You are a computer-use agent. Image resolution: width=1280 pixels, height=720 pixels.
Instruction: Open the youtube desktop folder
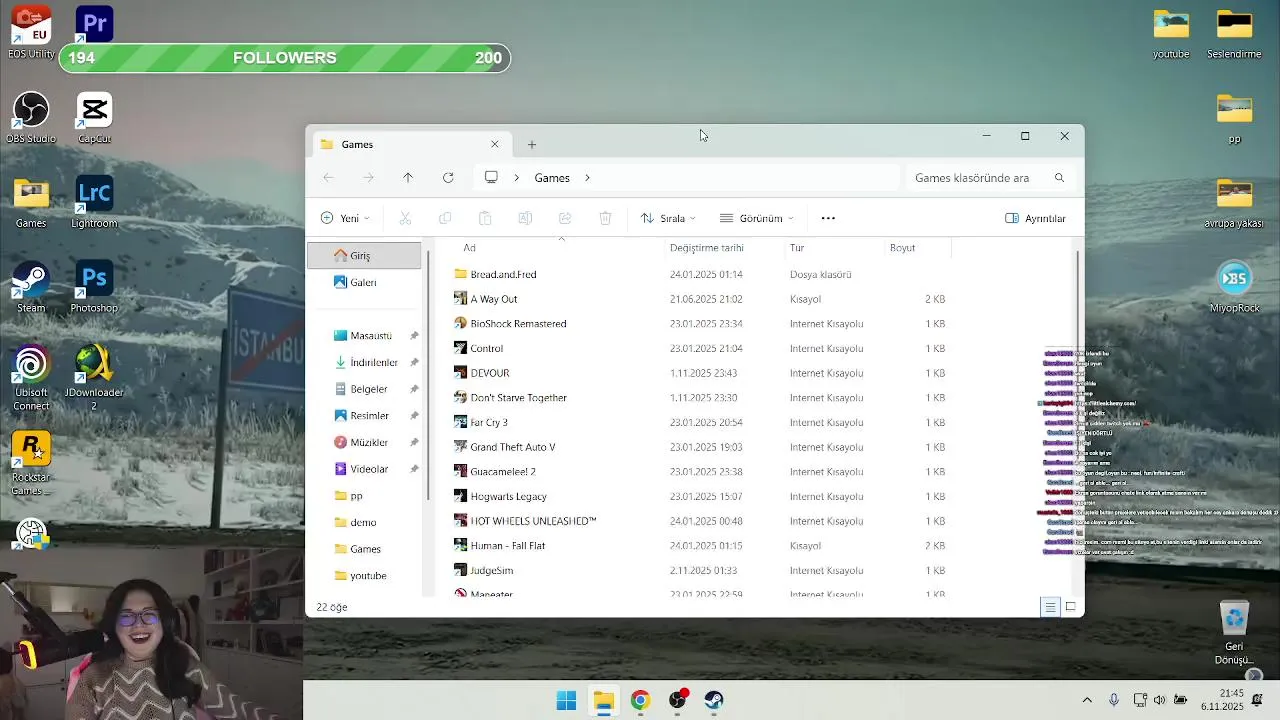pos(1171,34)
